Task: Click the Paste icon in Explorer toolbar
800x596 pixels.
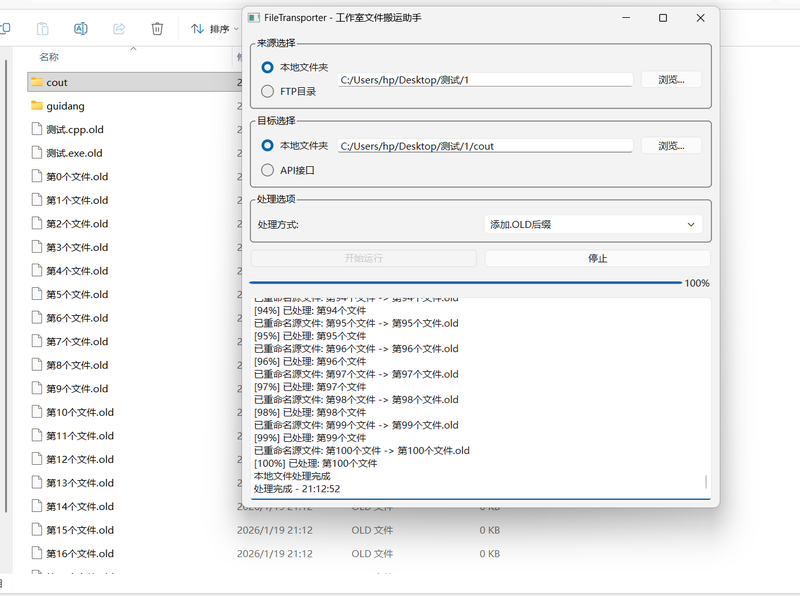Action: 43,29
